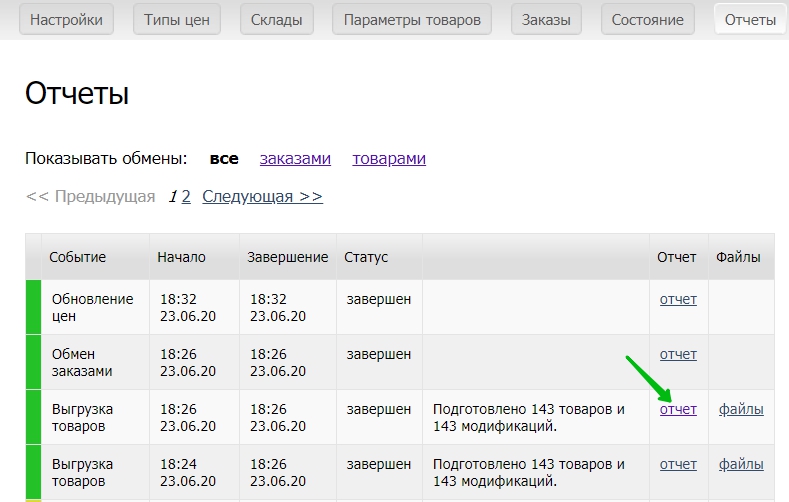Open отчет for 18:26 Выгрузка товаров
Screen dimensions: 789x502
pos(678,409)
